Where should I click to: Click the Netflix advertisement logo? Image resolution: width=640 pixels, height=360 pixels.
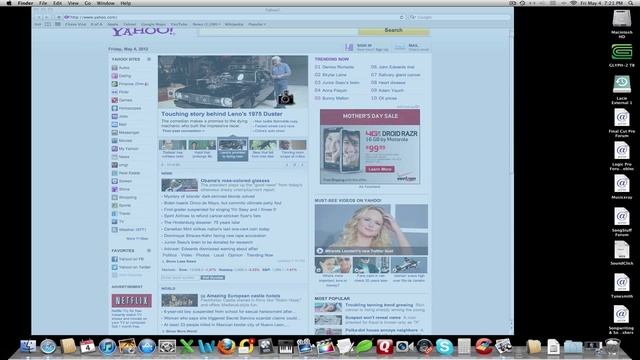click(131, 301)
